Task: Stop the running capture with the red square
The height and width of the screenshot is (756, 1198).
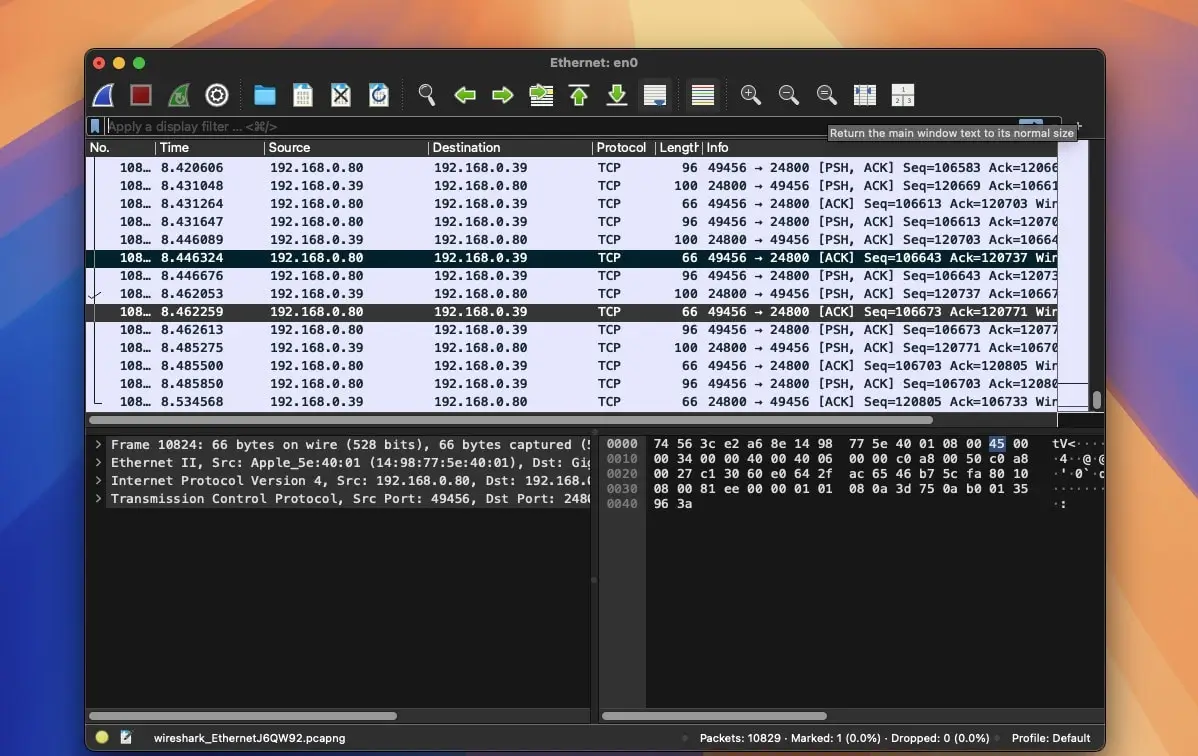Action: [141, 96]
